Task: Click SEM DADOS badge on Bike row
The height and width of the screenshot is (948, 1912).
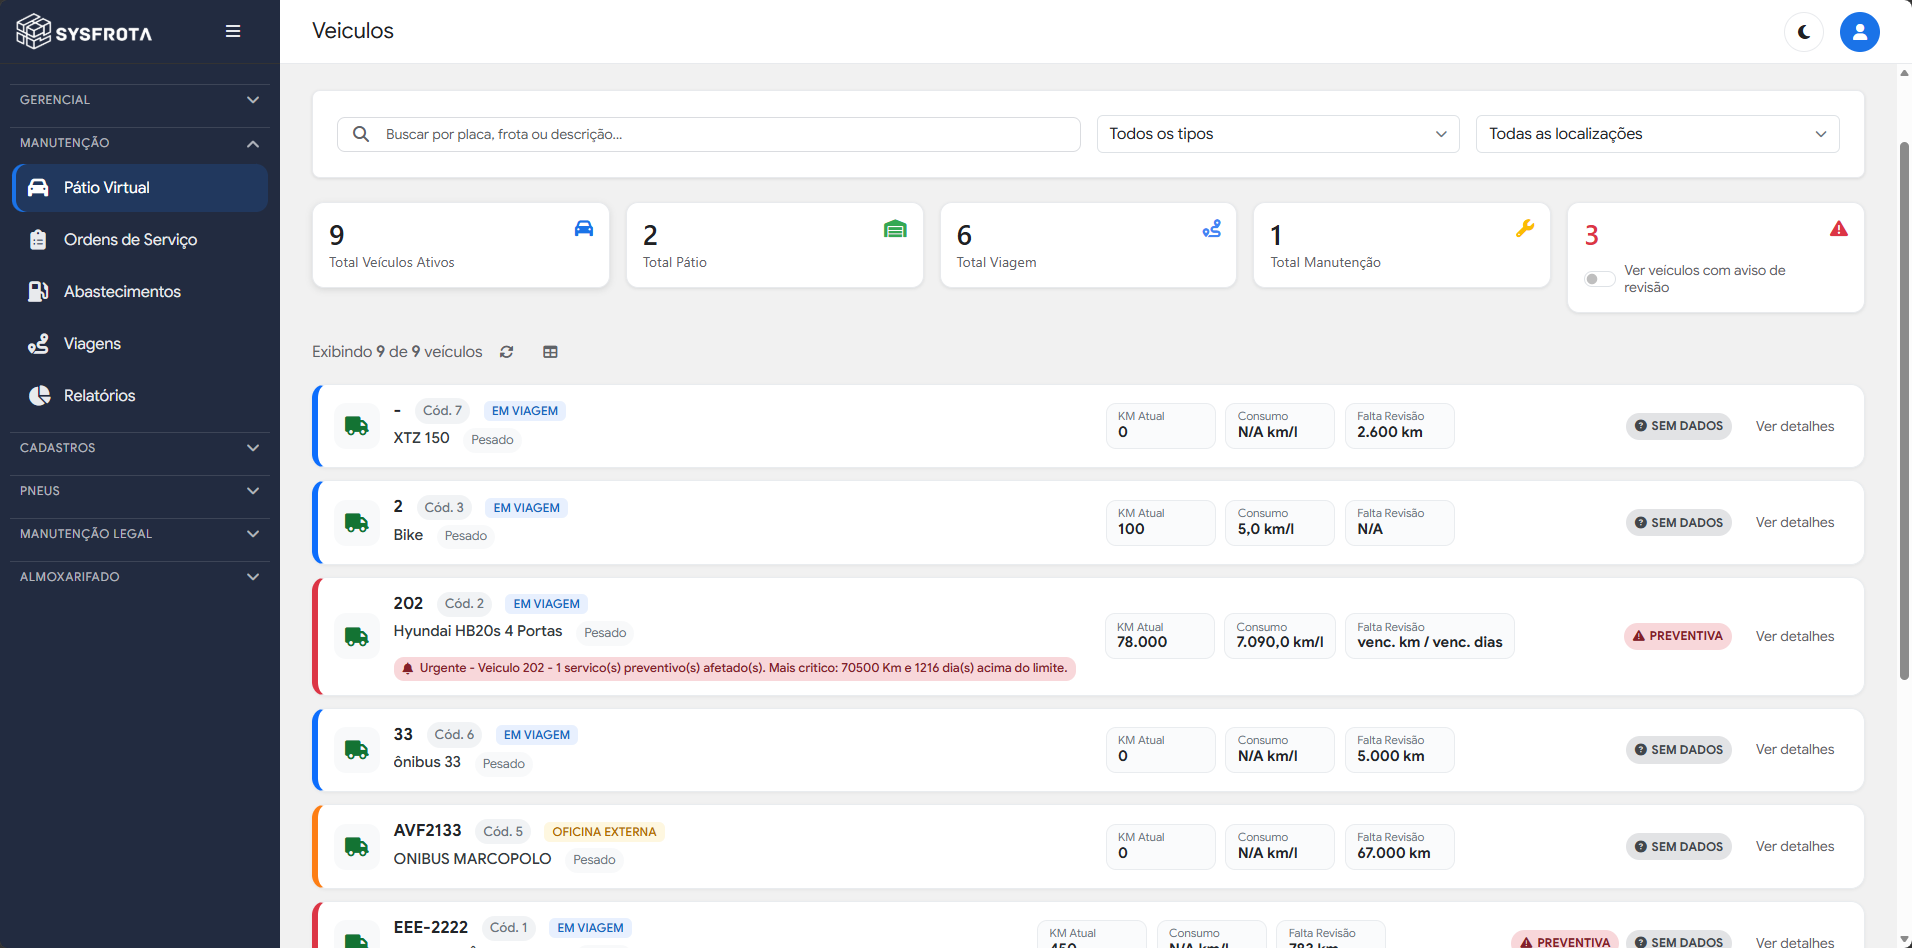Action: pos(1679,523)
